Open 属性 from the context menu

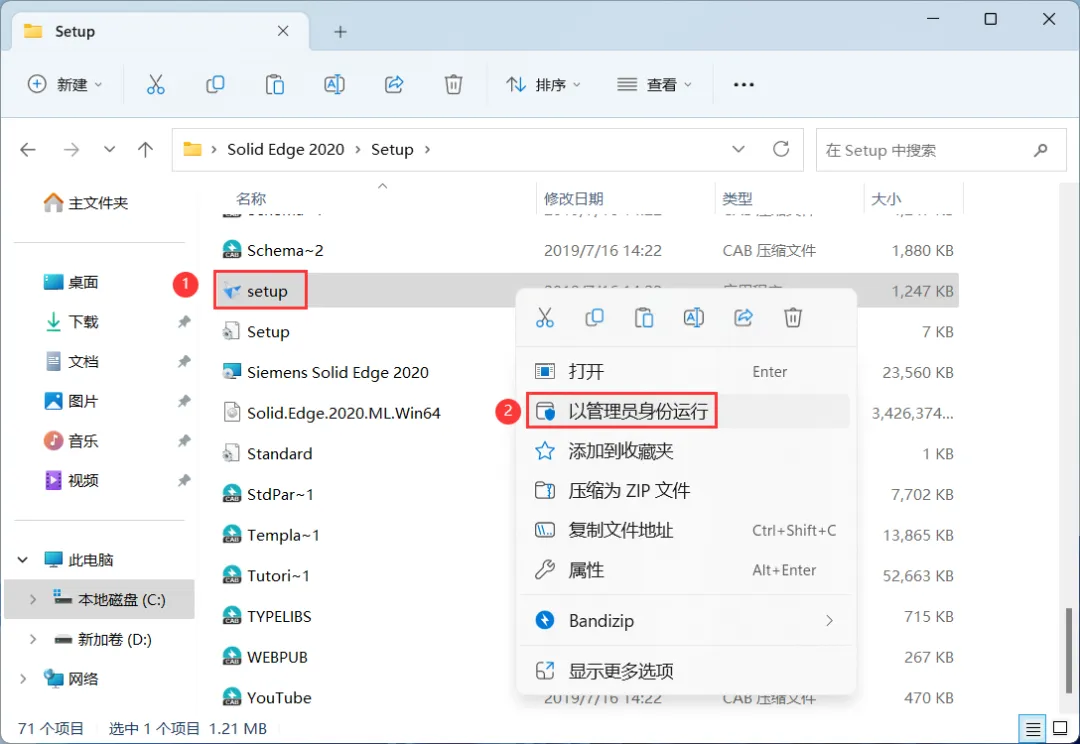(x=687, y=570)
